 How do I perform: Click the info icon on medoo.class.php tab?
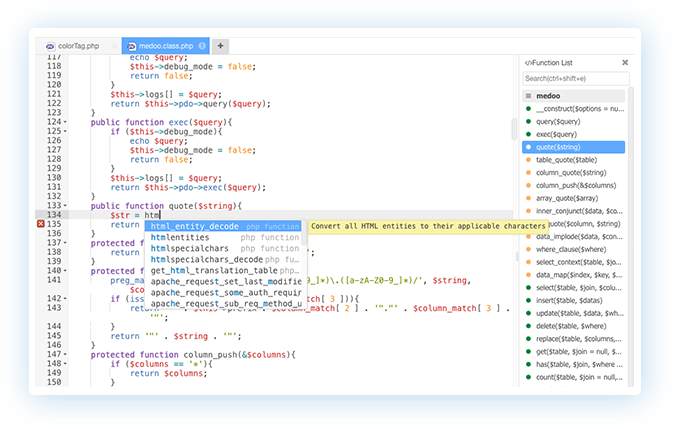tap(202, 46)
